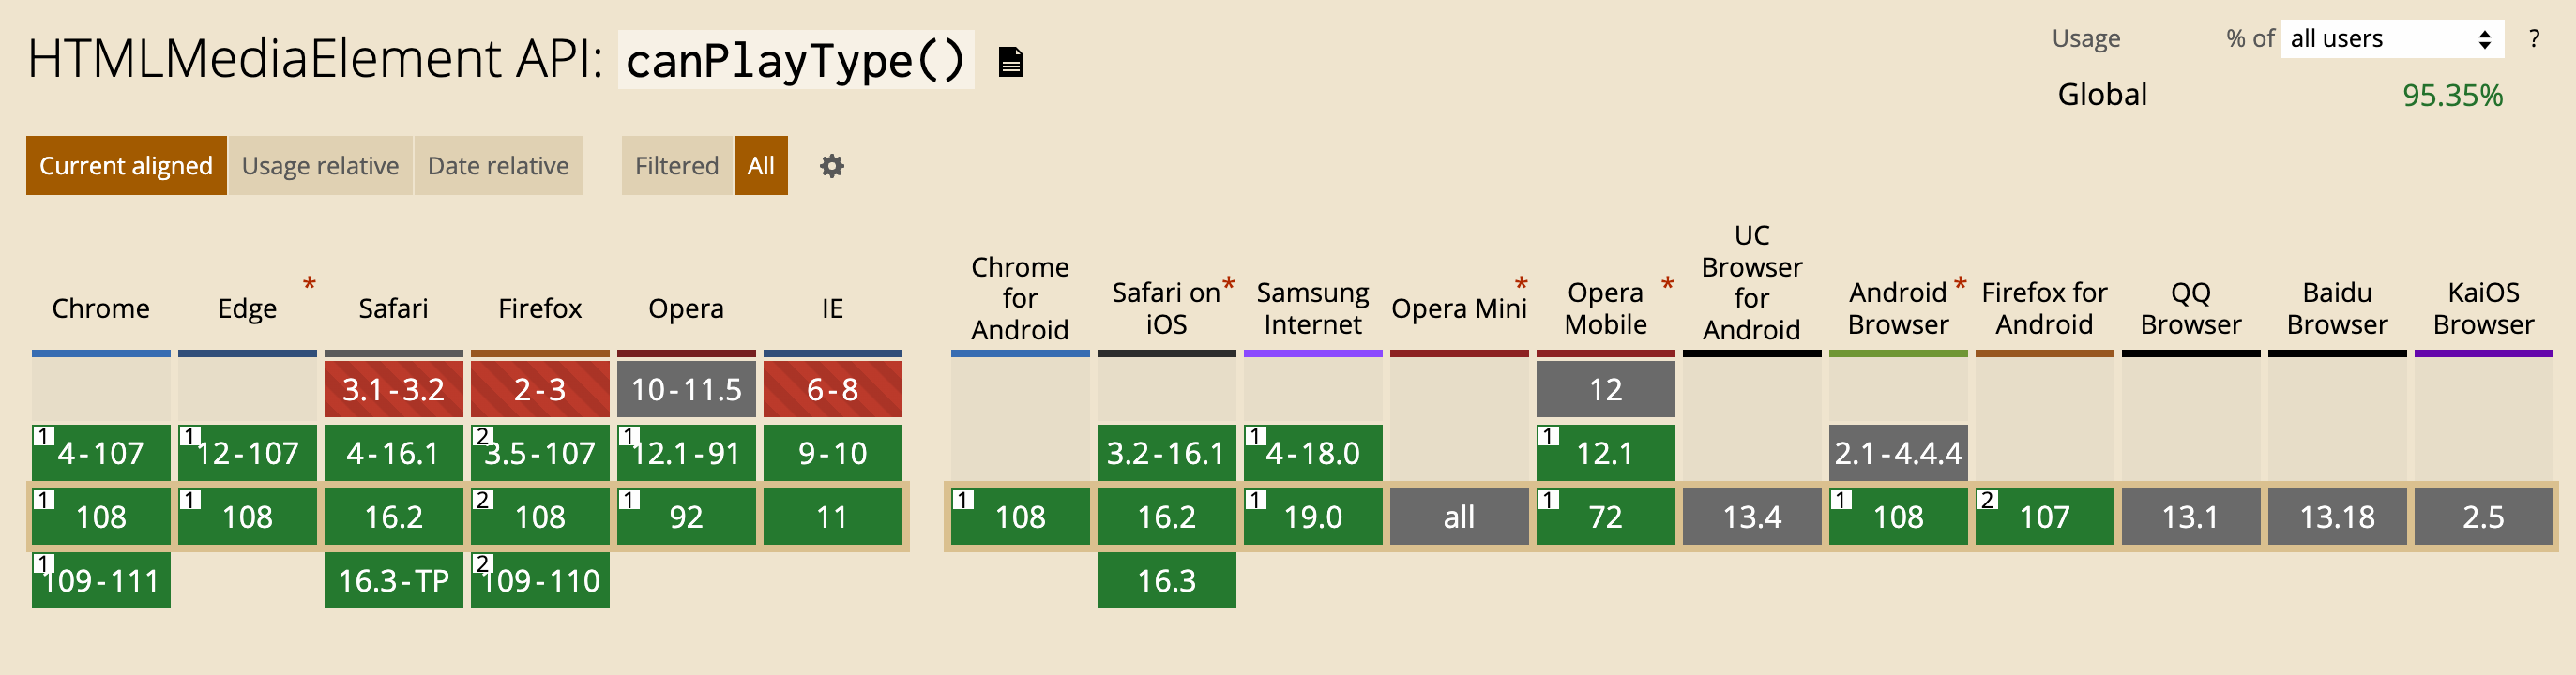2576x675 pixels.
Task: Open the 'all users' usage dropdown
Action: pos(2391,39)
